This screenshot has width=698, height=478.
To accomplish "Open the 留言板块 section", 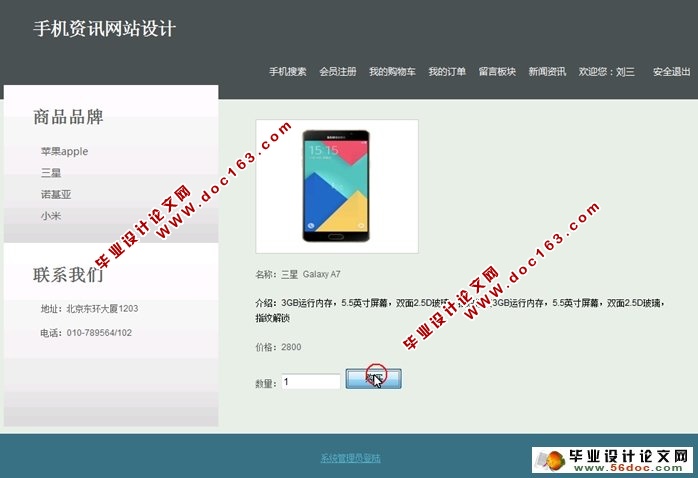I will point(497,72).
